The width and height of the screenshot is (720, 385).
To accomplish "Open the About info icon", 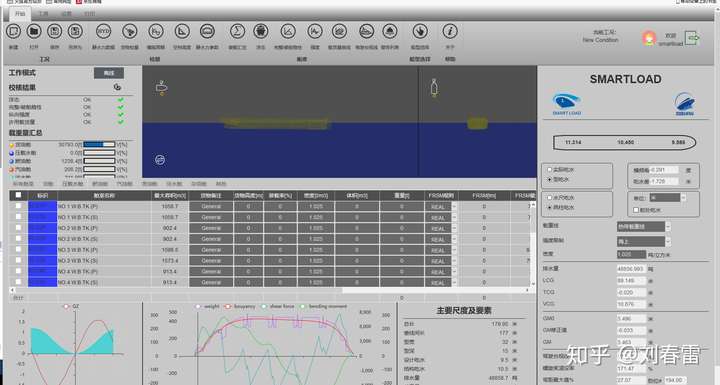I will click(x=450, y=32).
